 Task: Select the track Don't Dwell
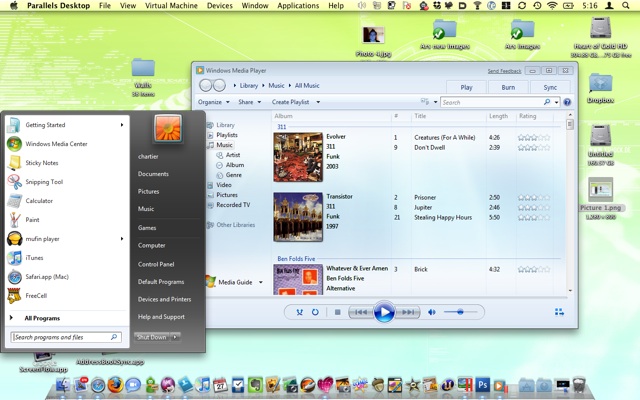point(429,148)
